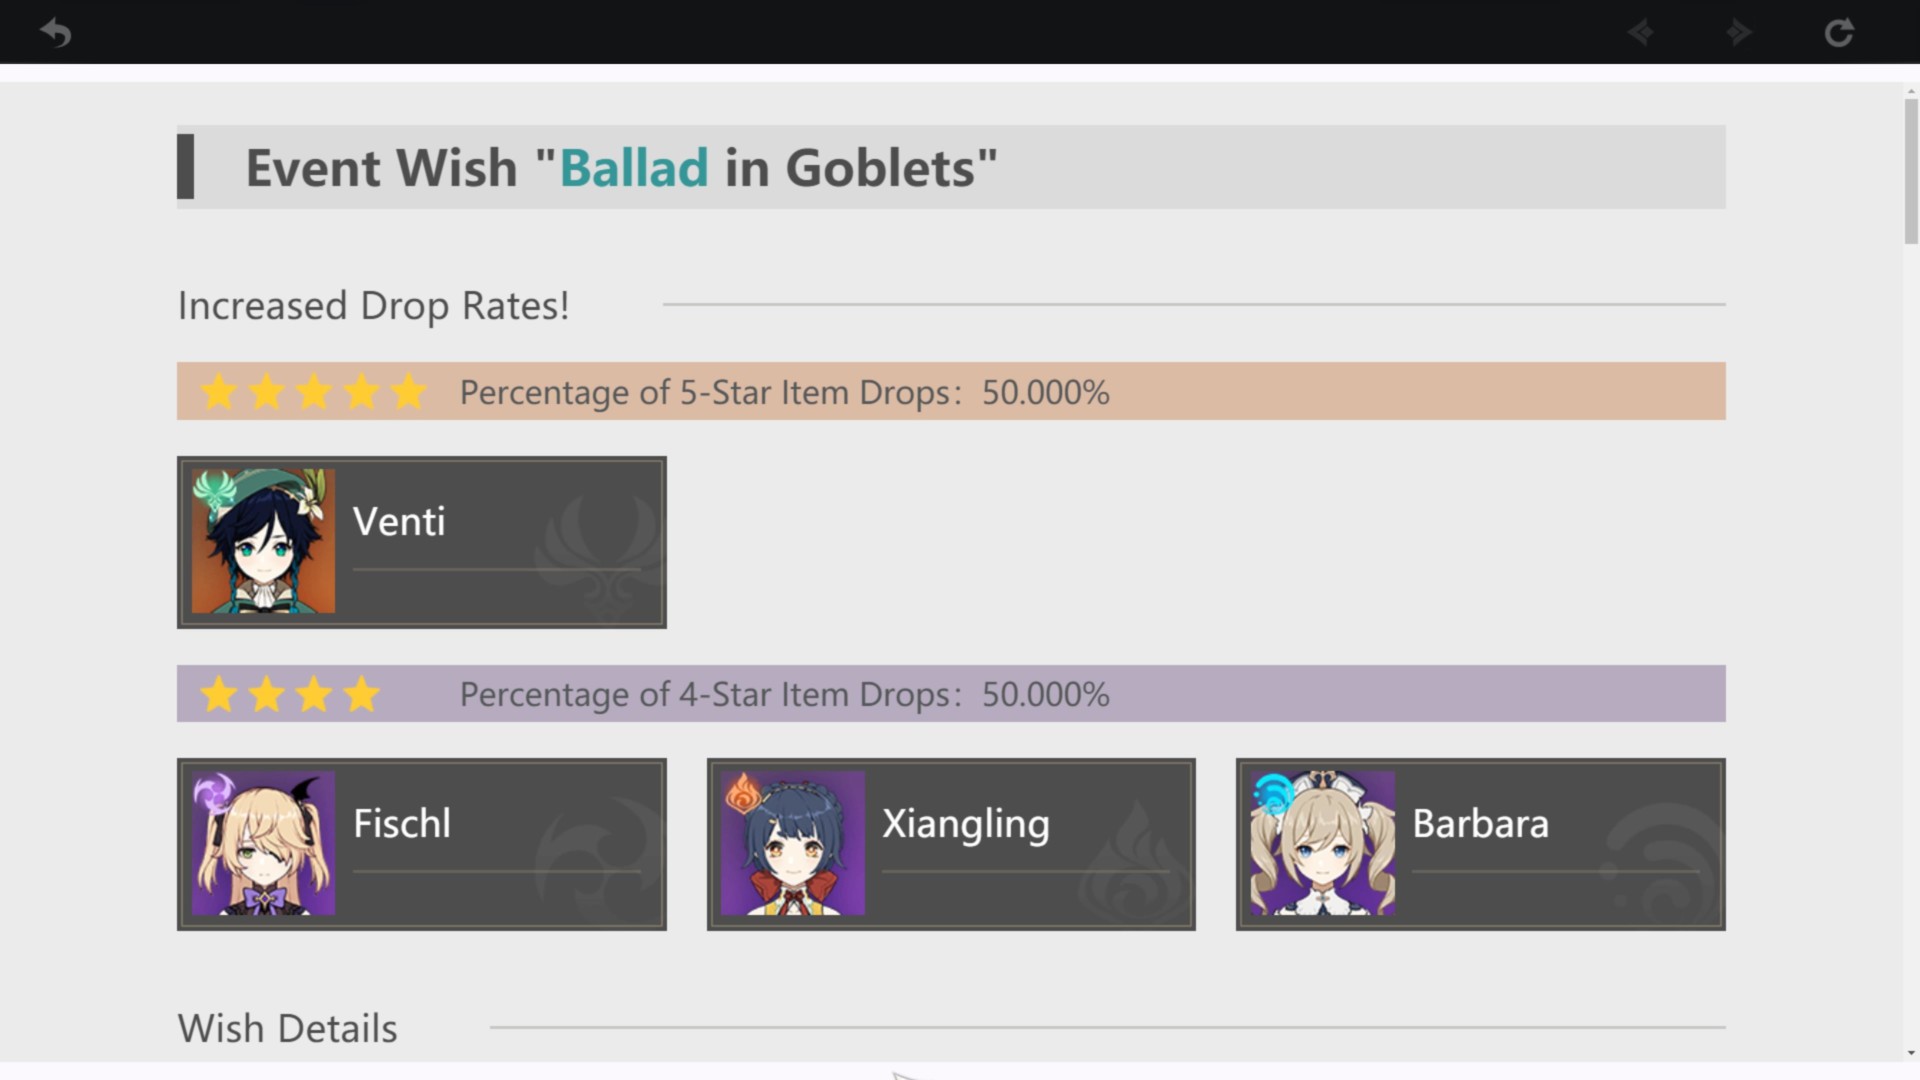1920x1080 pixels.
Task: Click the Wish Details section heading
Action: click(288, 1028)
